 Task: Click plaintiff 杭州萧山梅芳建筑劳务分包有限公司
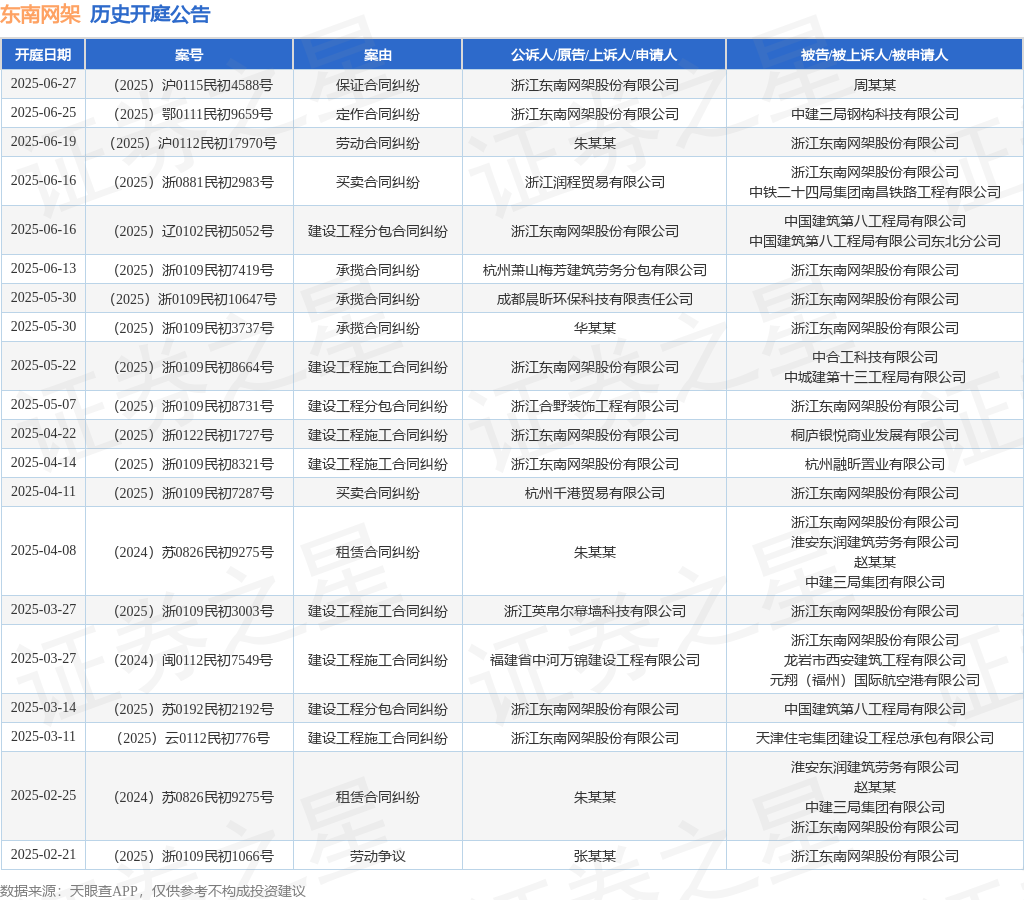594,270
